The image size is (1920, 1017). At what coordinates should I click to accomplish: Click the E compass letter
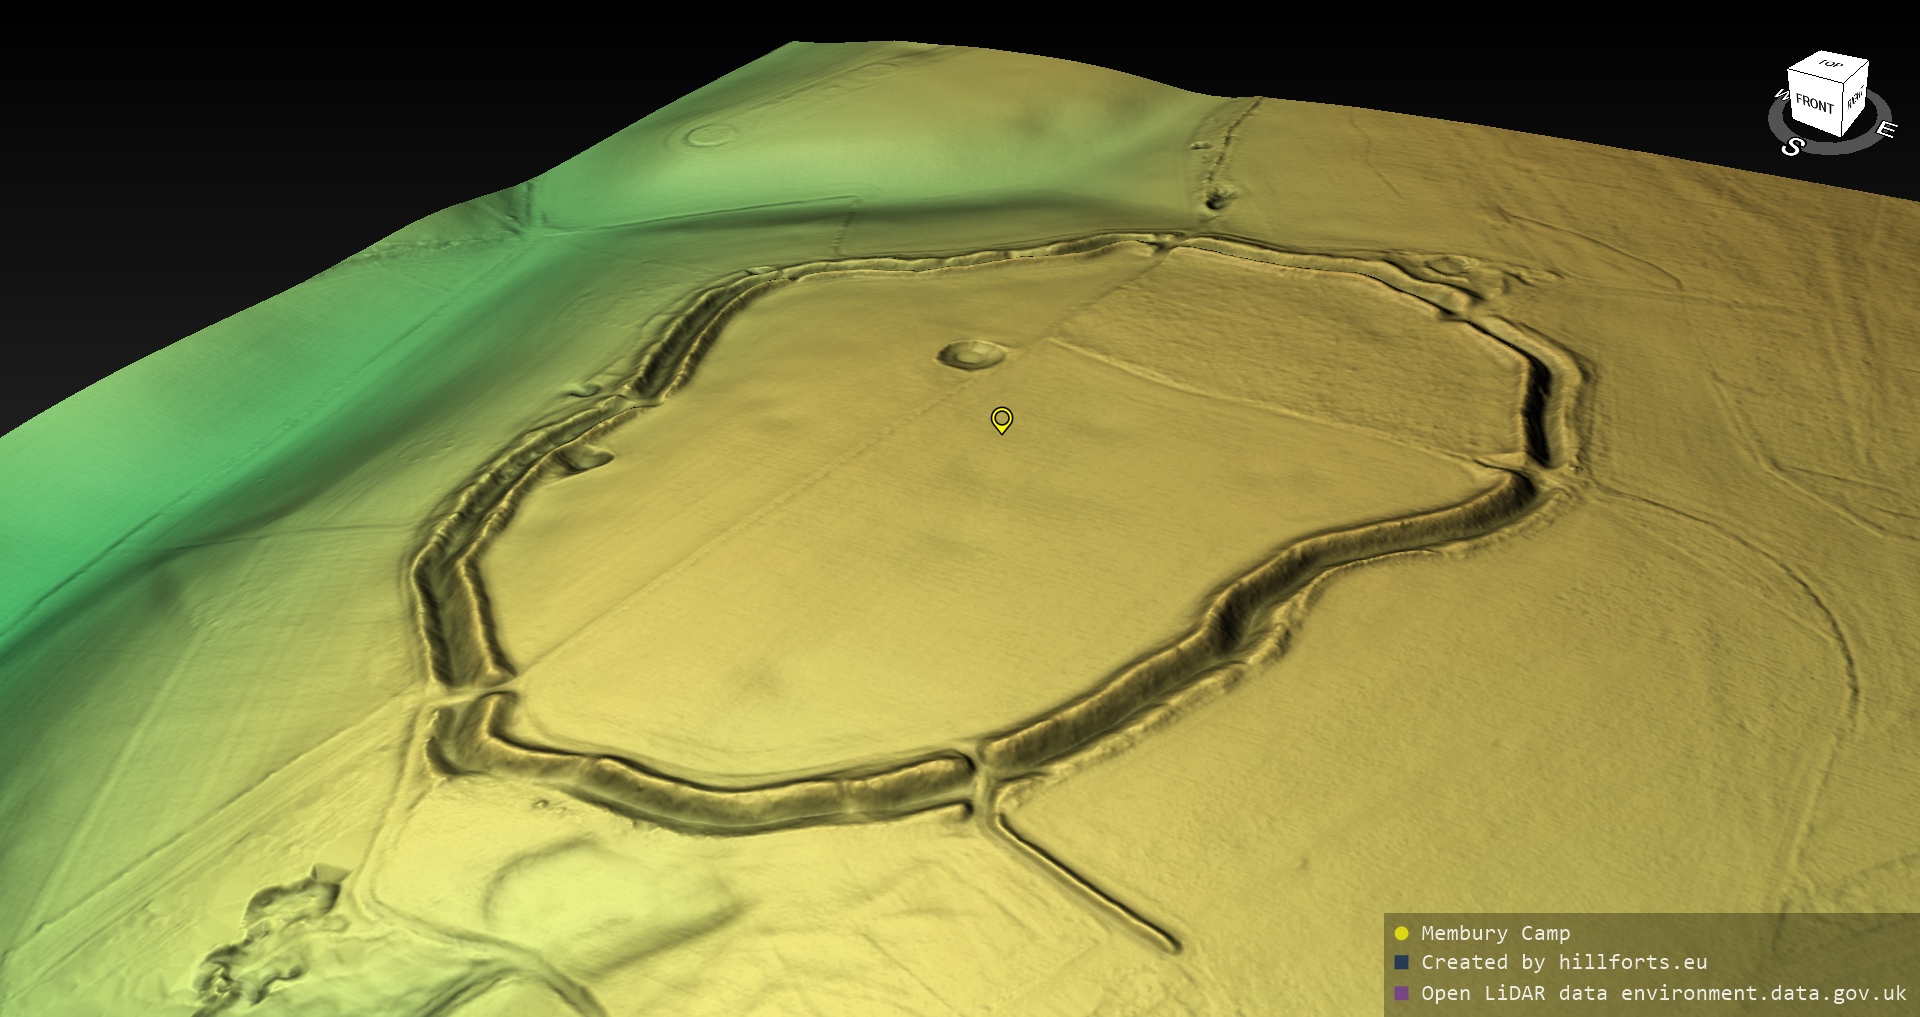(x=1885, y=129)
